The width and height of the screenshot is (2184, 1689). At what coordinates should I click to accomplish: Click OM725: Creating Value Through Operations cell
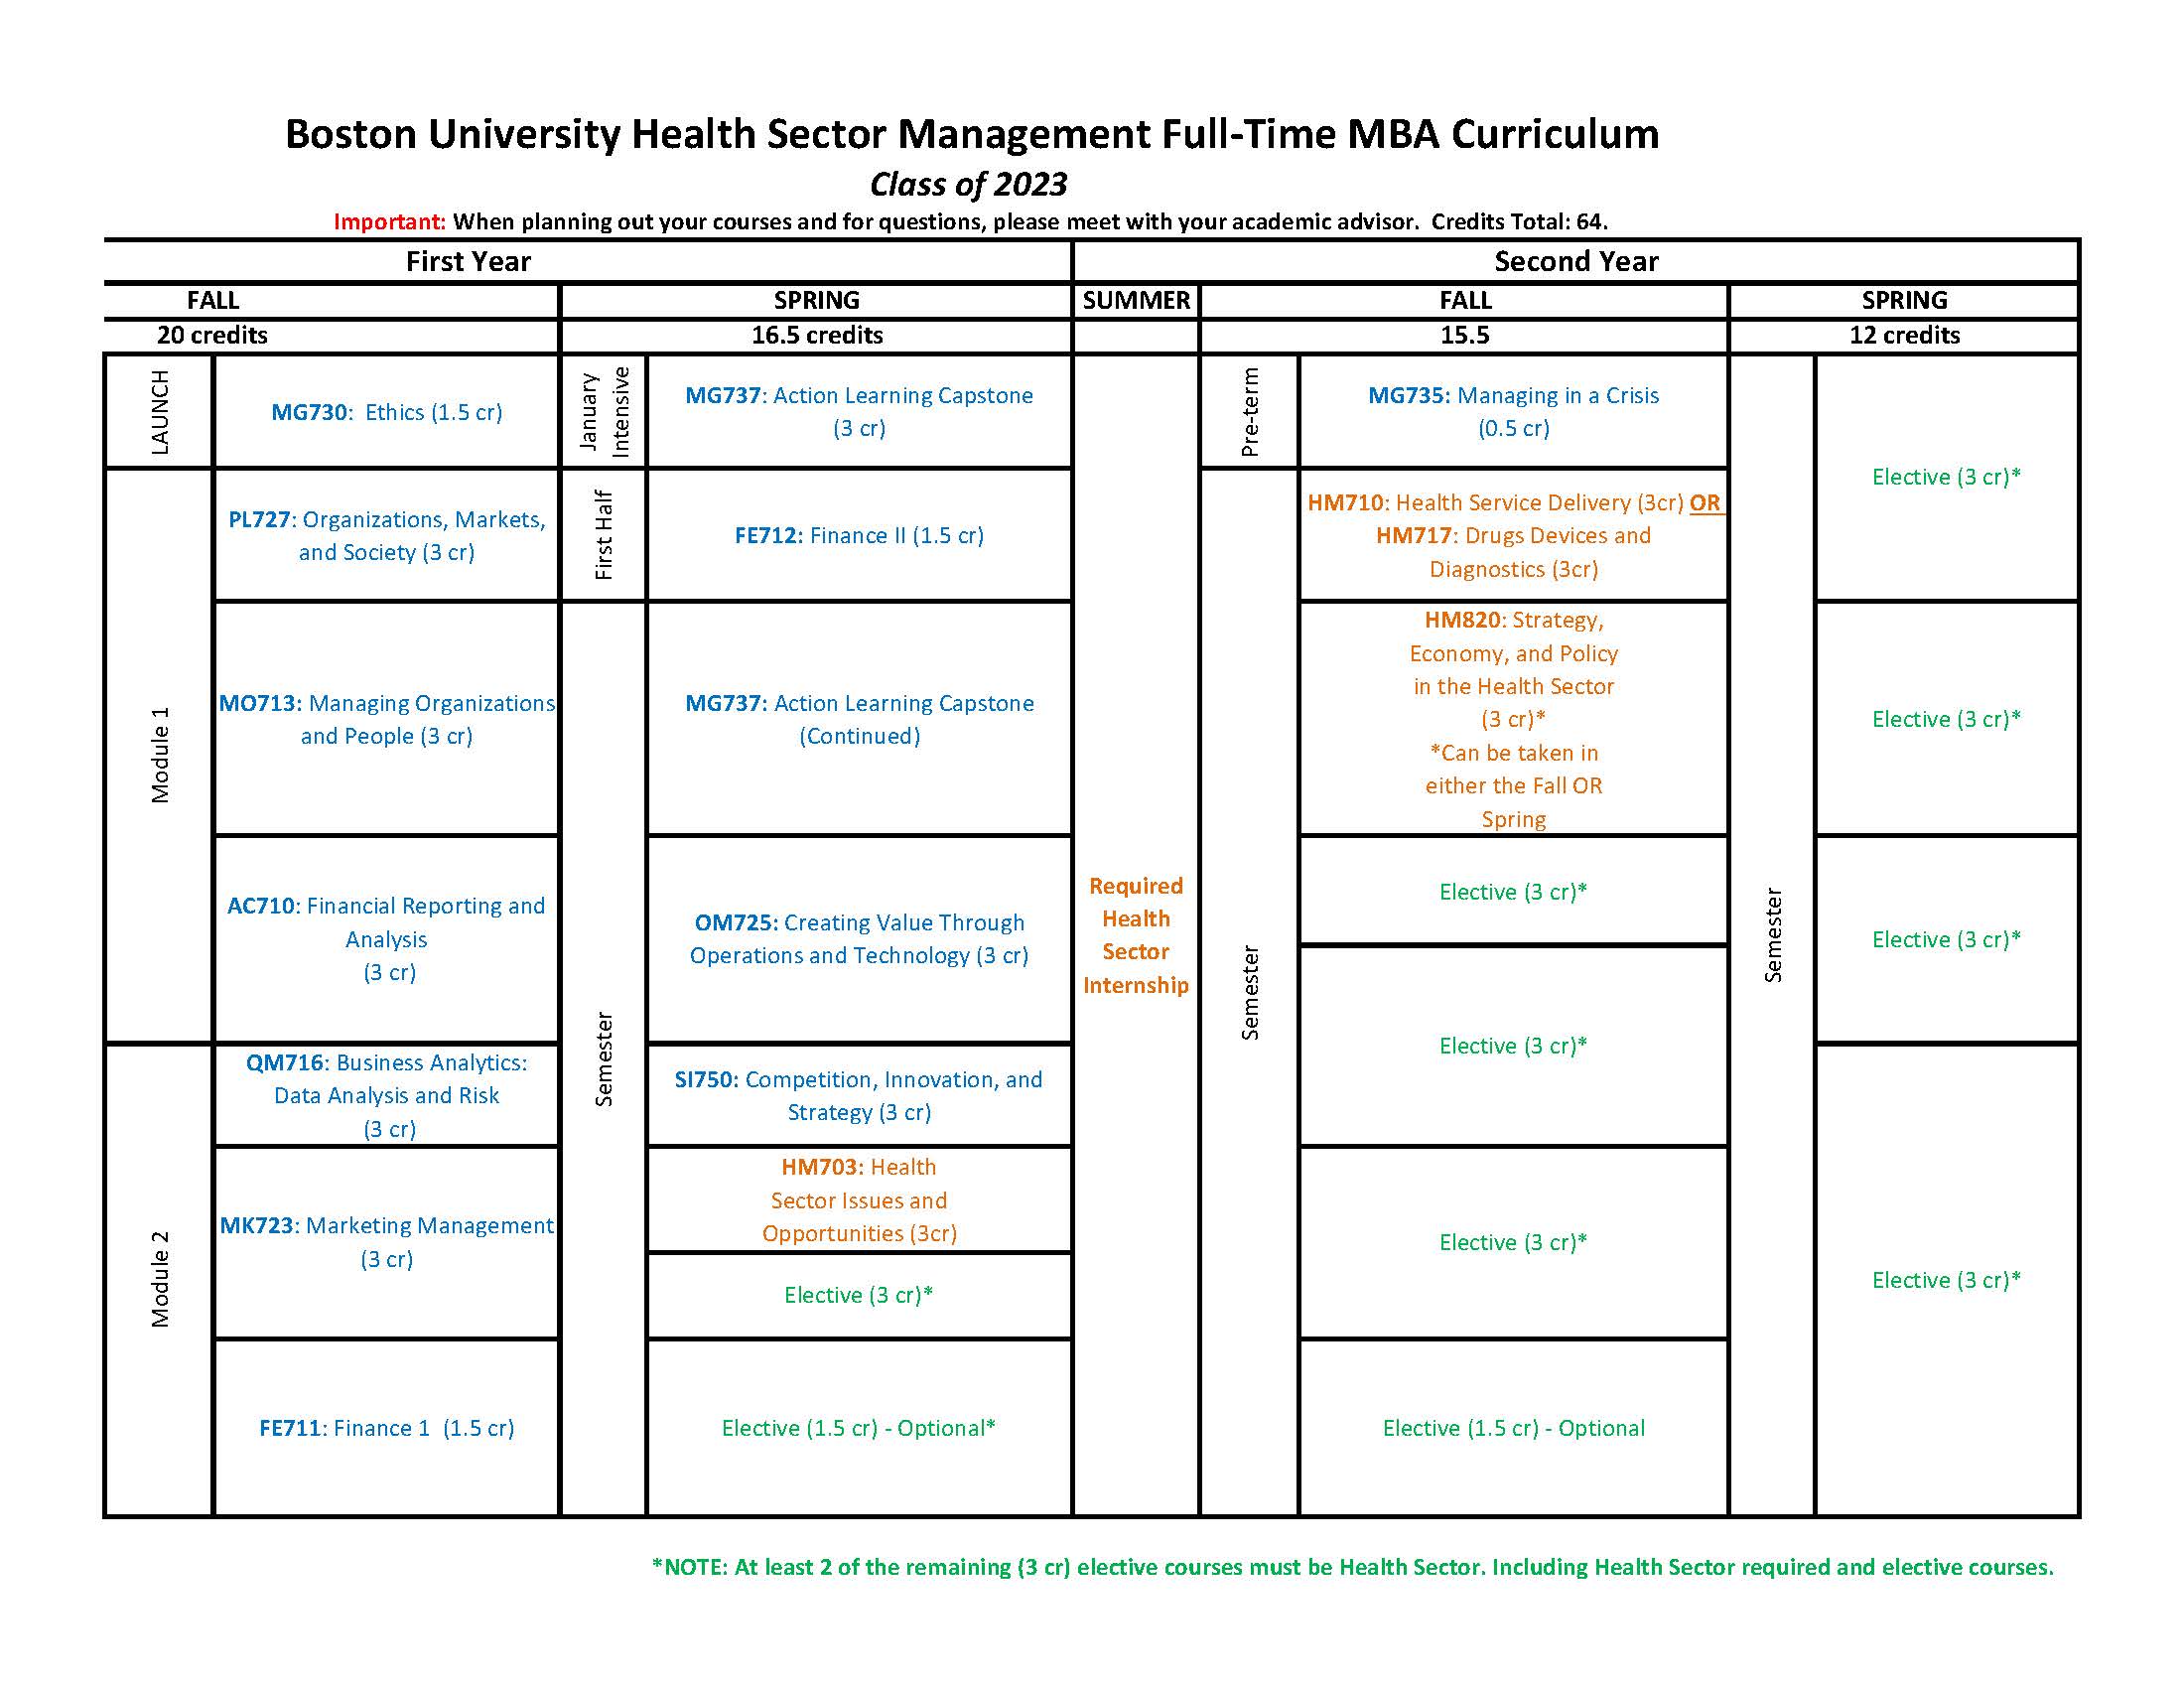pos(859,939)
